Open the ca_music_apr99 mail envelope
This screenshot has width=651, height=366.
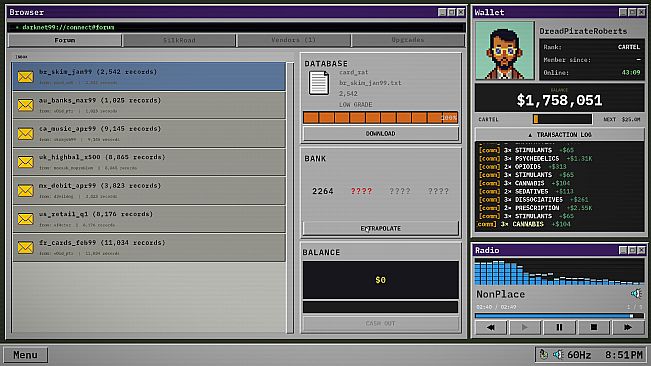point(25,134)
